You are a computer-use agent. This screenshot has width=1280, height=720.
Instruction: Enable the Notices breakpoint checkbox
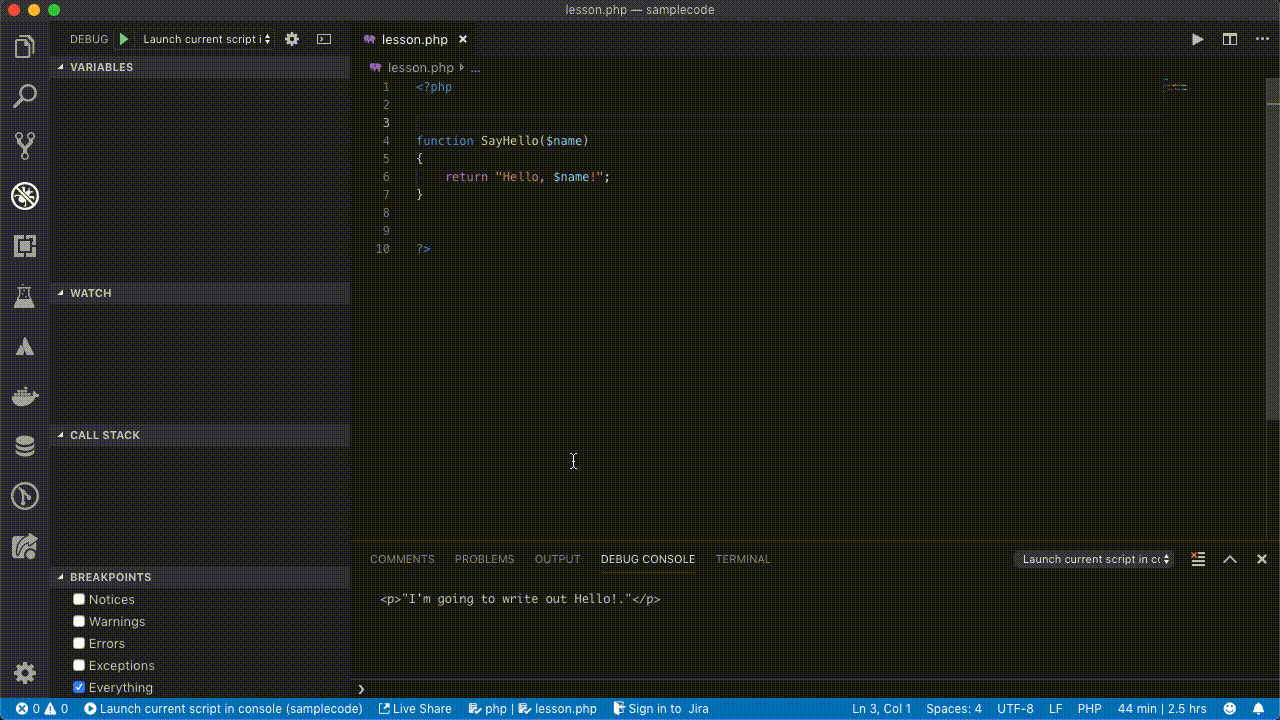79,599
